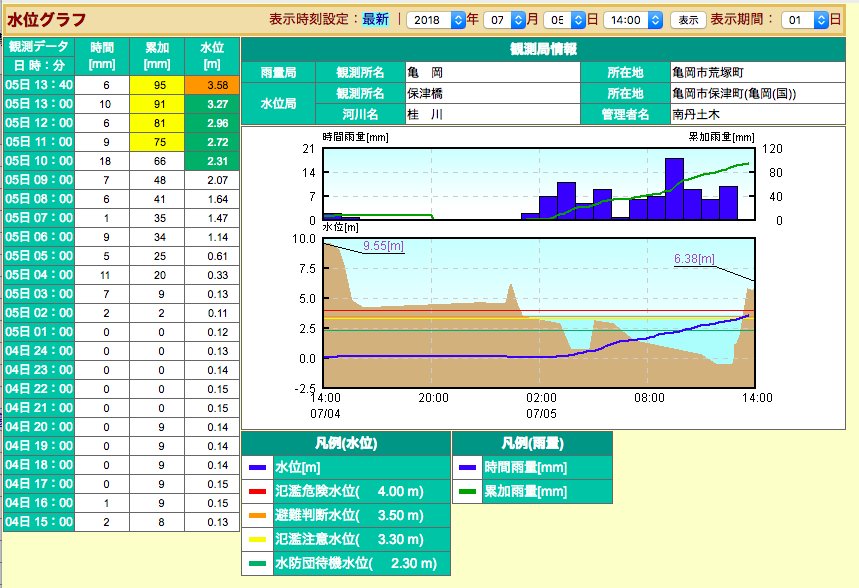Click the 04日 22:00 row timestamp

[39, 389]
